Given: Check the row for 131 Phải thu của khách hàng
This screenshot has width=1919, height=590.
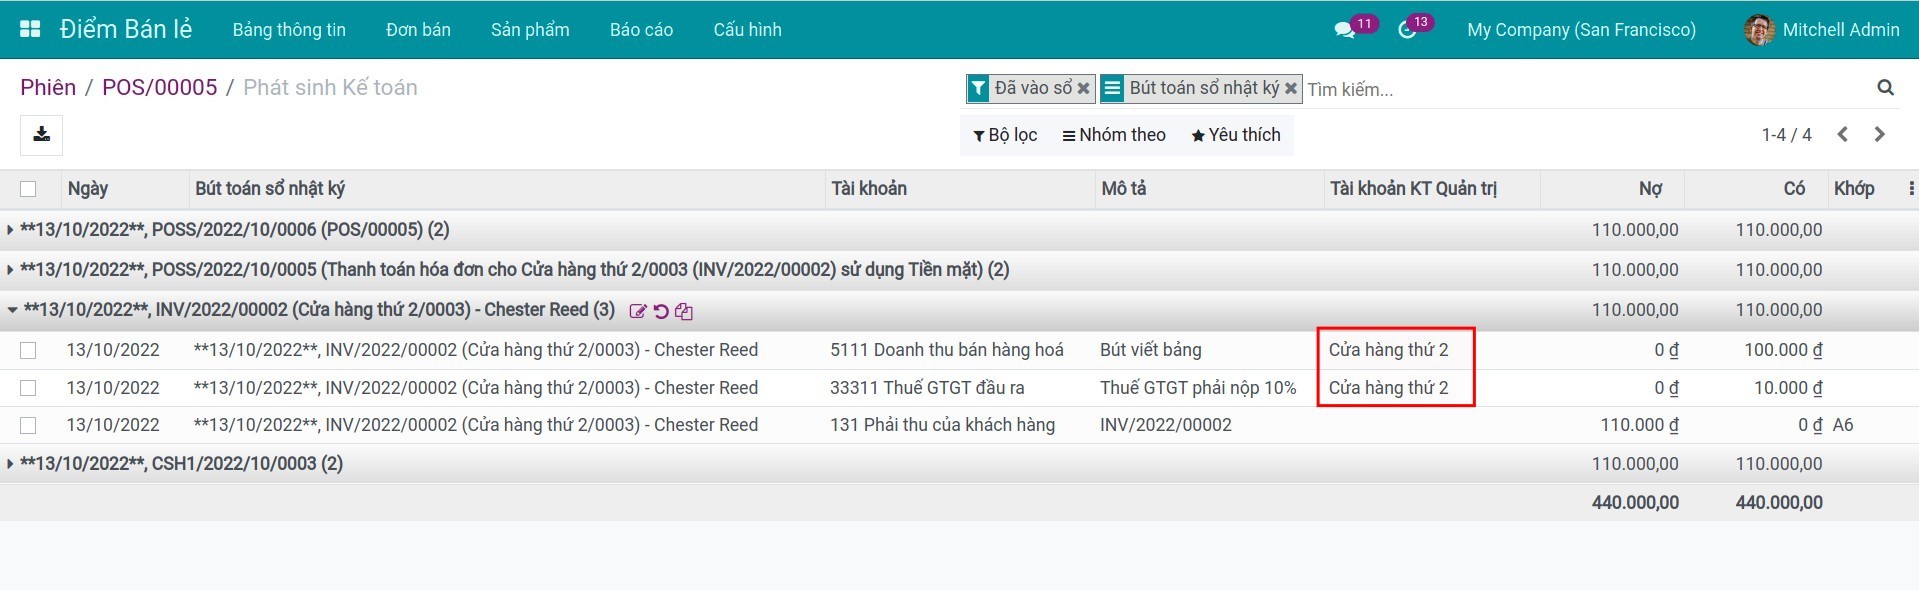Looking at the screenshot, I should (28, 425).
